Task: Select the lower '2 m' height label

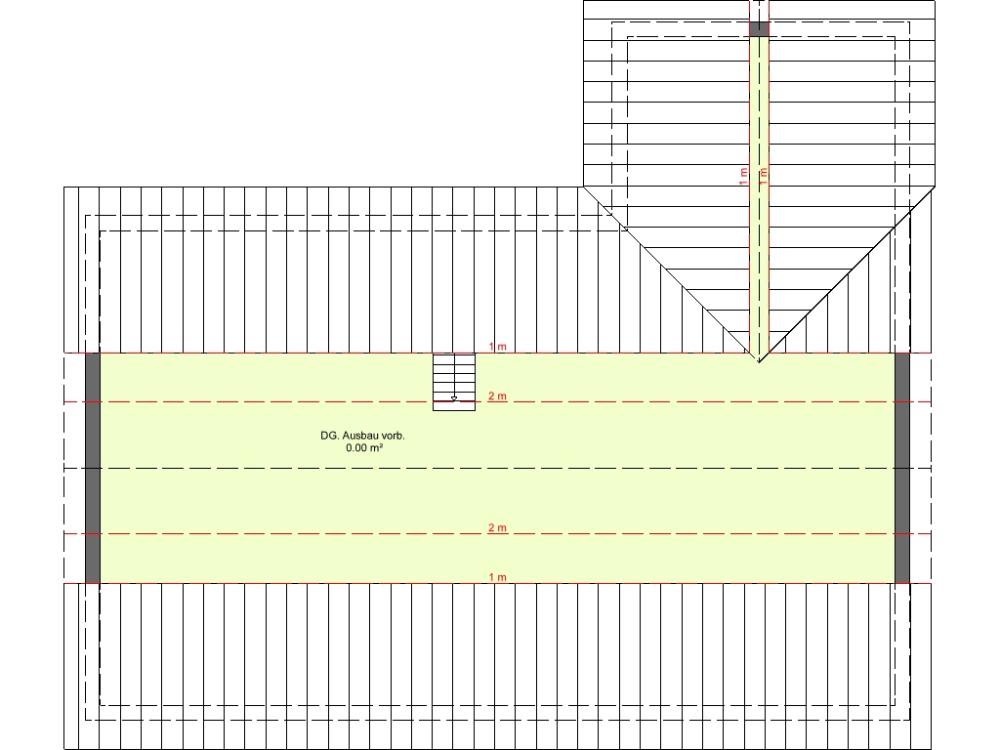Action: tap(497, 527)
